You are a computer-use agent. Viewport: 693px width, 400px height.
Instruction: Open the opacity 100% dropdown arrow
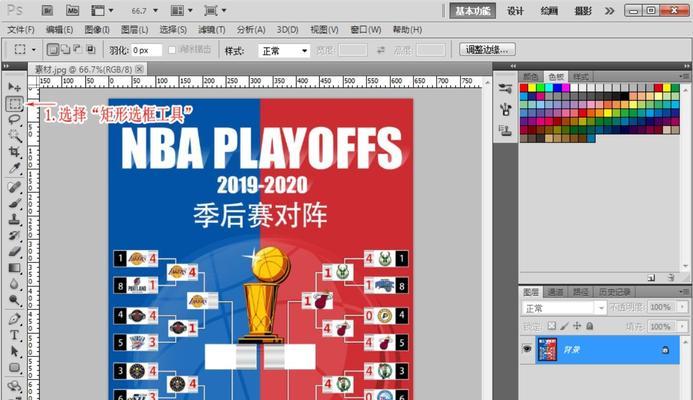pos(683,307)
